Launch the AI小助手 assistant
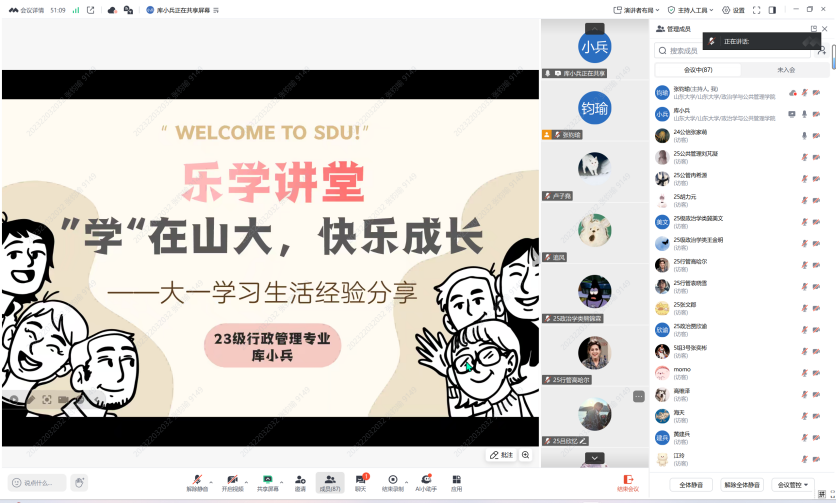Viewport: 836px width, 503px height. (x=426, y=481)
